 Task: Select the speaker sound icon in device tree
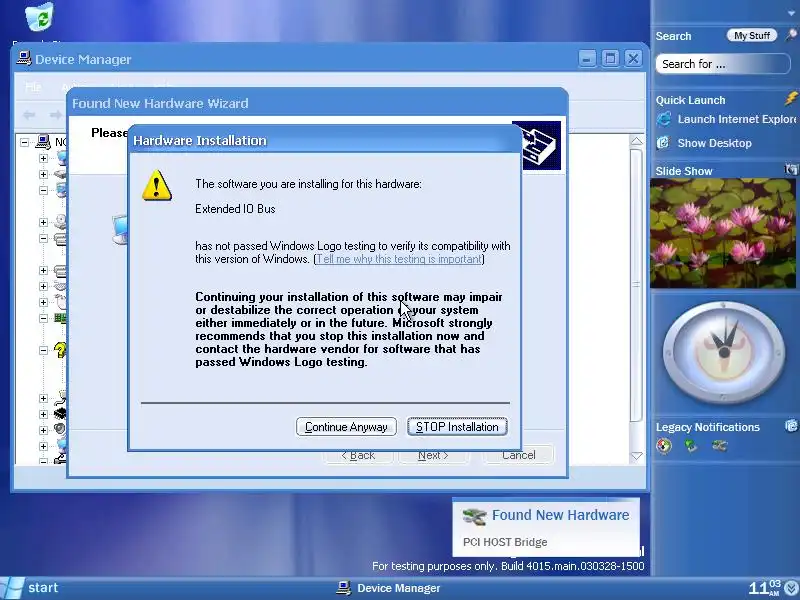tap(60, 430)
